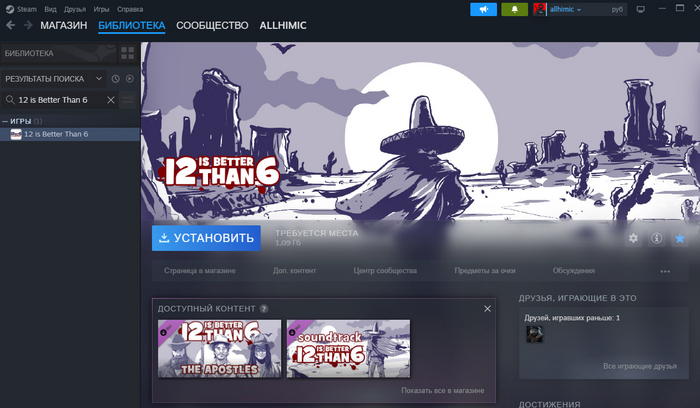Open the Вид menu
The height and width of the screenshot is (408, 700).
50,9
